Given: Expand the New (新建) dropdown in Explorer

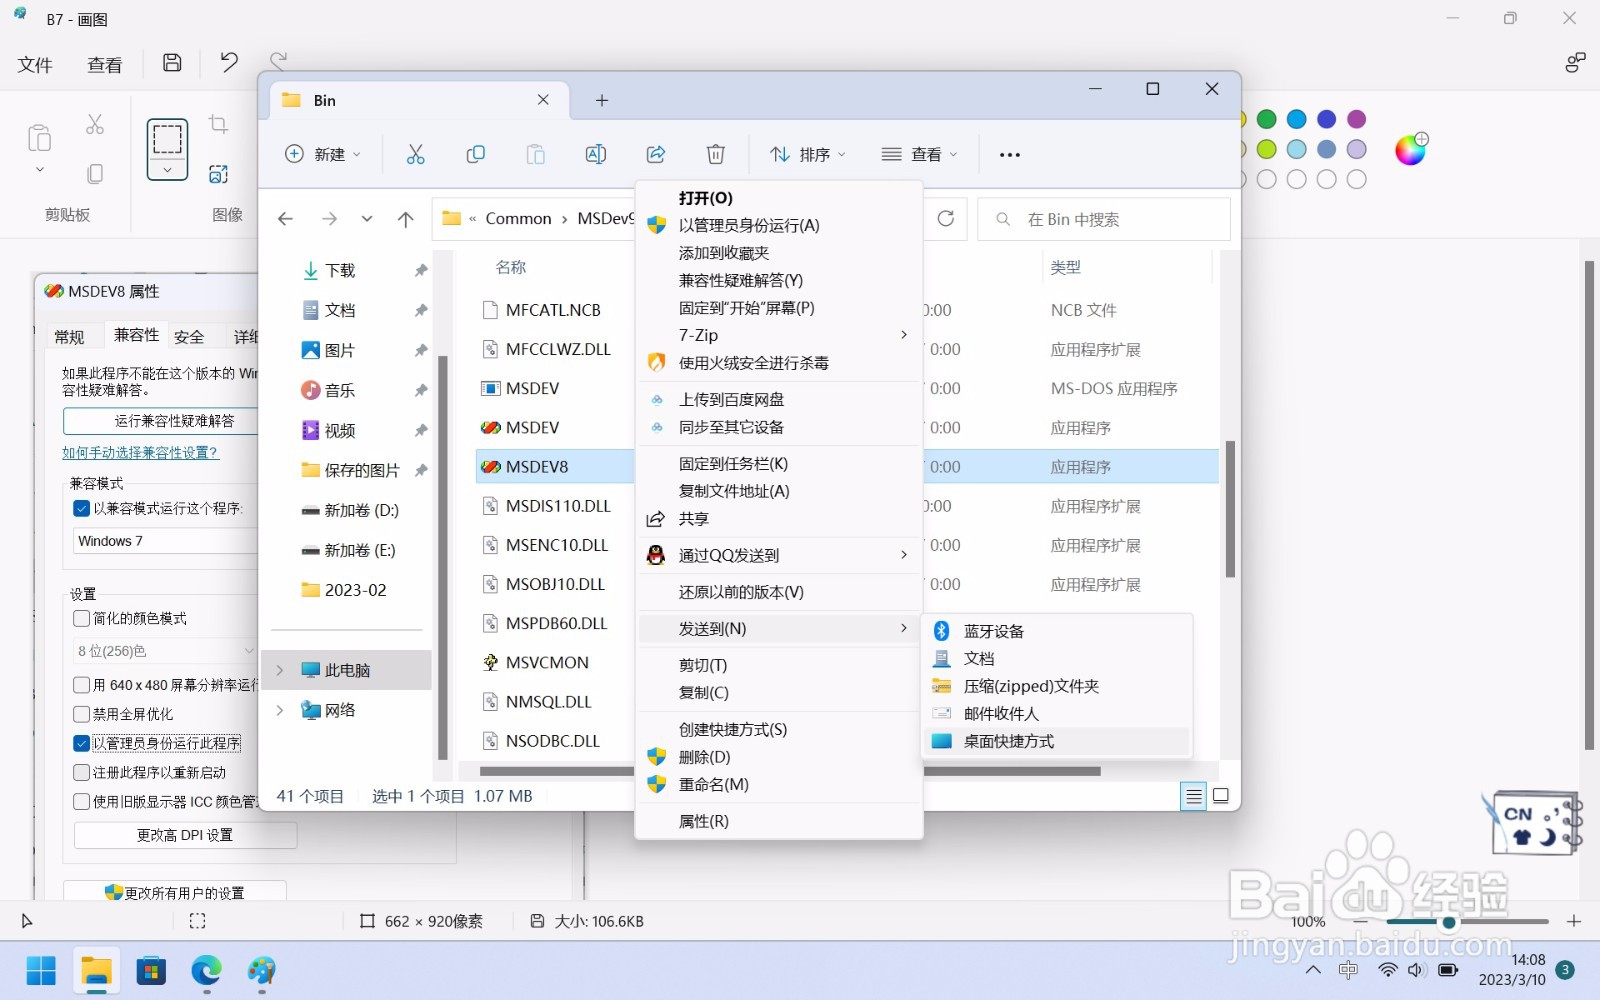Looking at the screenshot, I should (323, 154).
